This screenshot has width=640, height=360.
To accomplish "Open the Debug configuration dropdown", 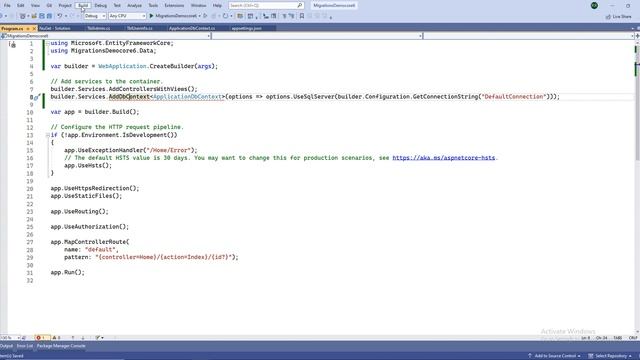I will pyautogui.click(x=95, y=16).
